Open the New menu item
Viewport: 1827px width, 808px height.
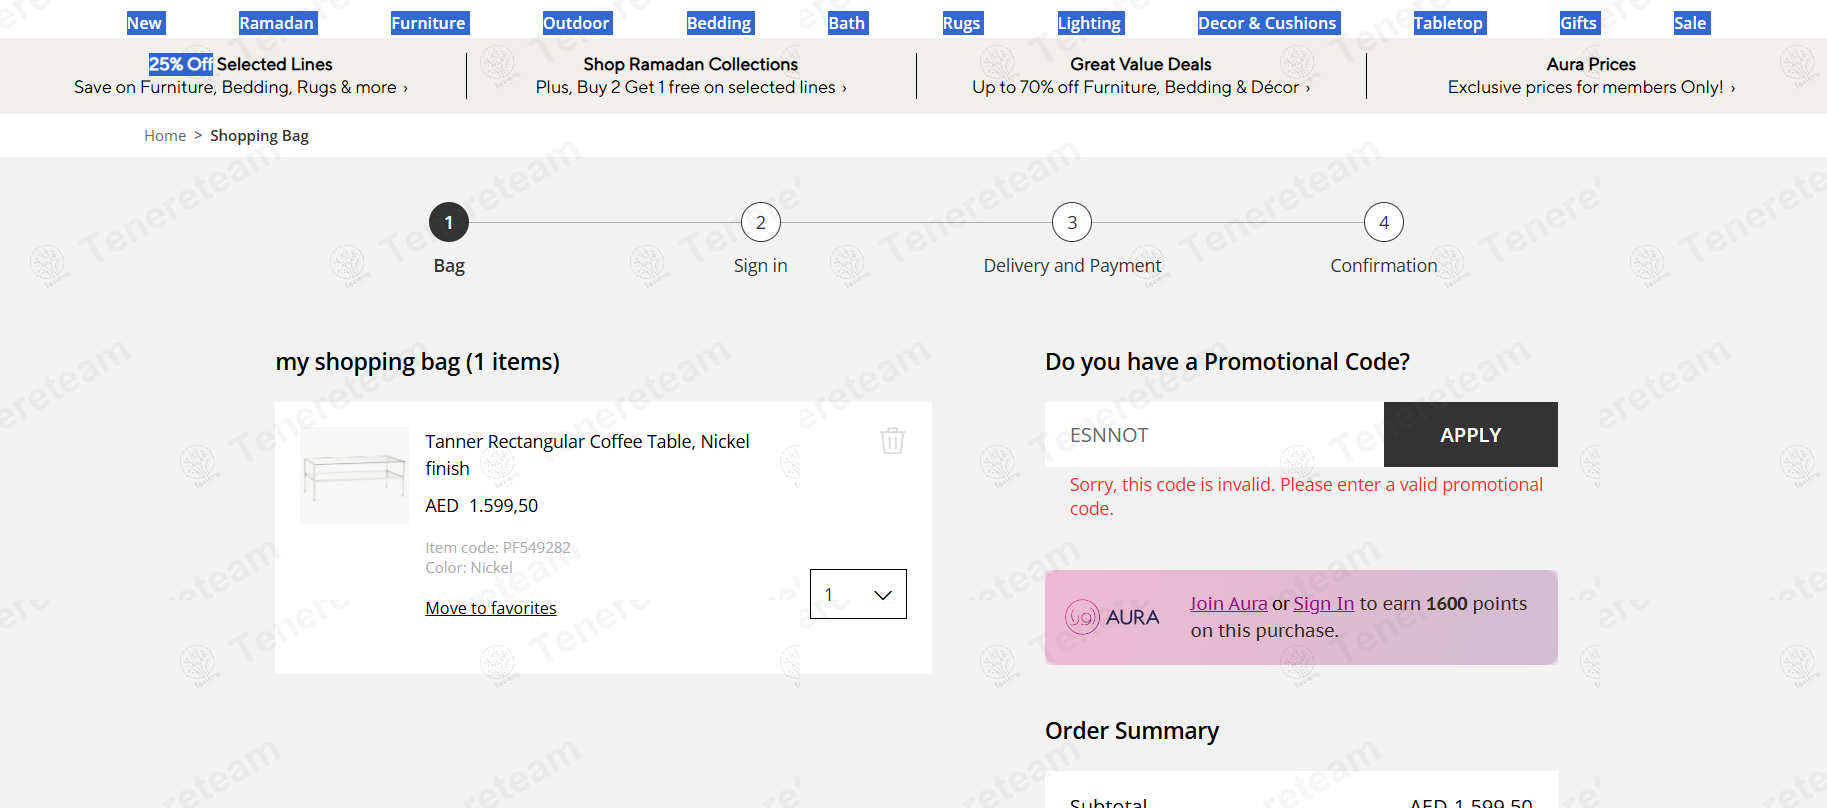pos(145,23)
